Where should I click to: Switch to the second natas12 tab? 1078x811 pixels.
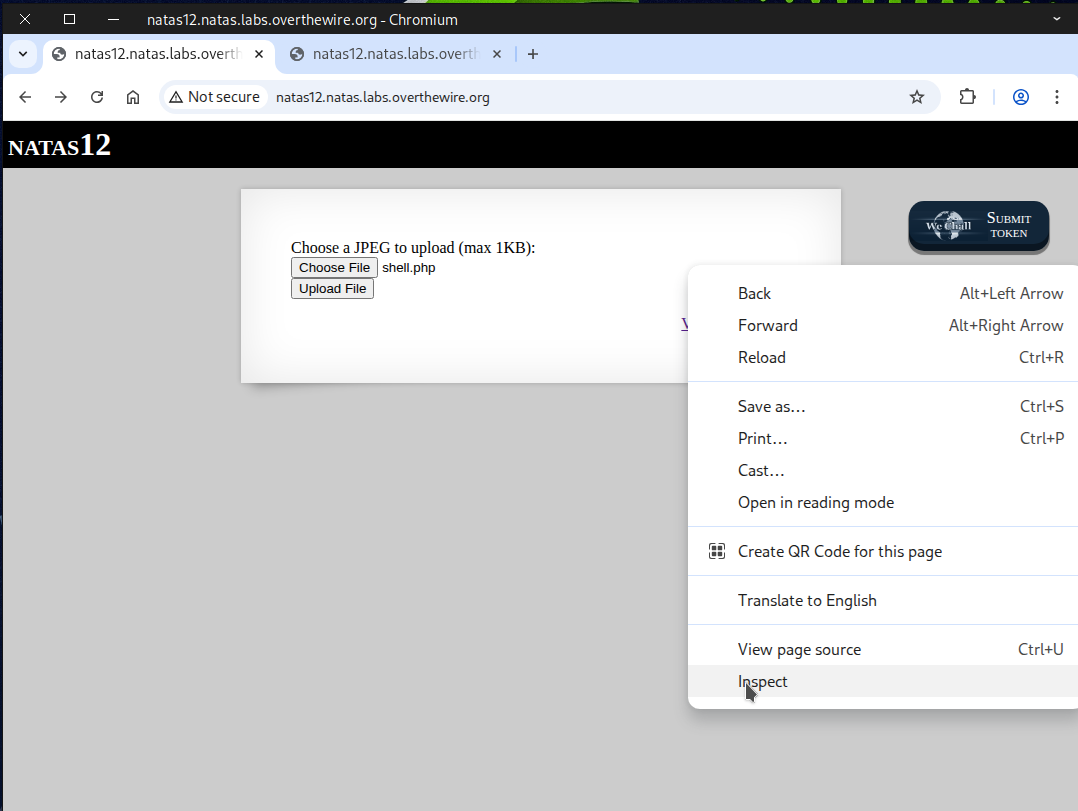click(395, 54)
